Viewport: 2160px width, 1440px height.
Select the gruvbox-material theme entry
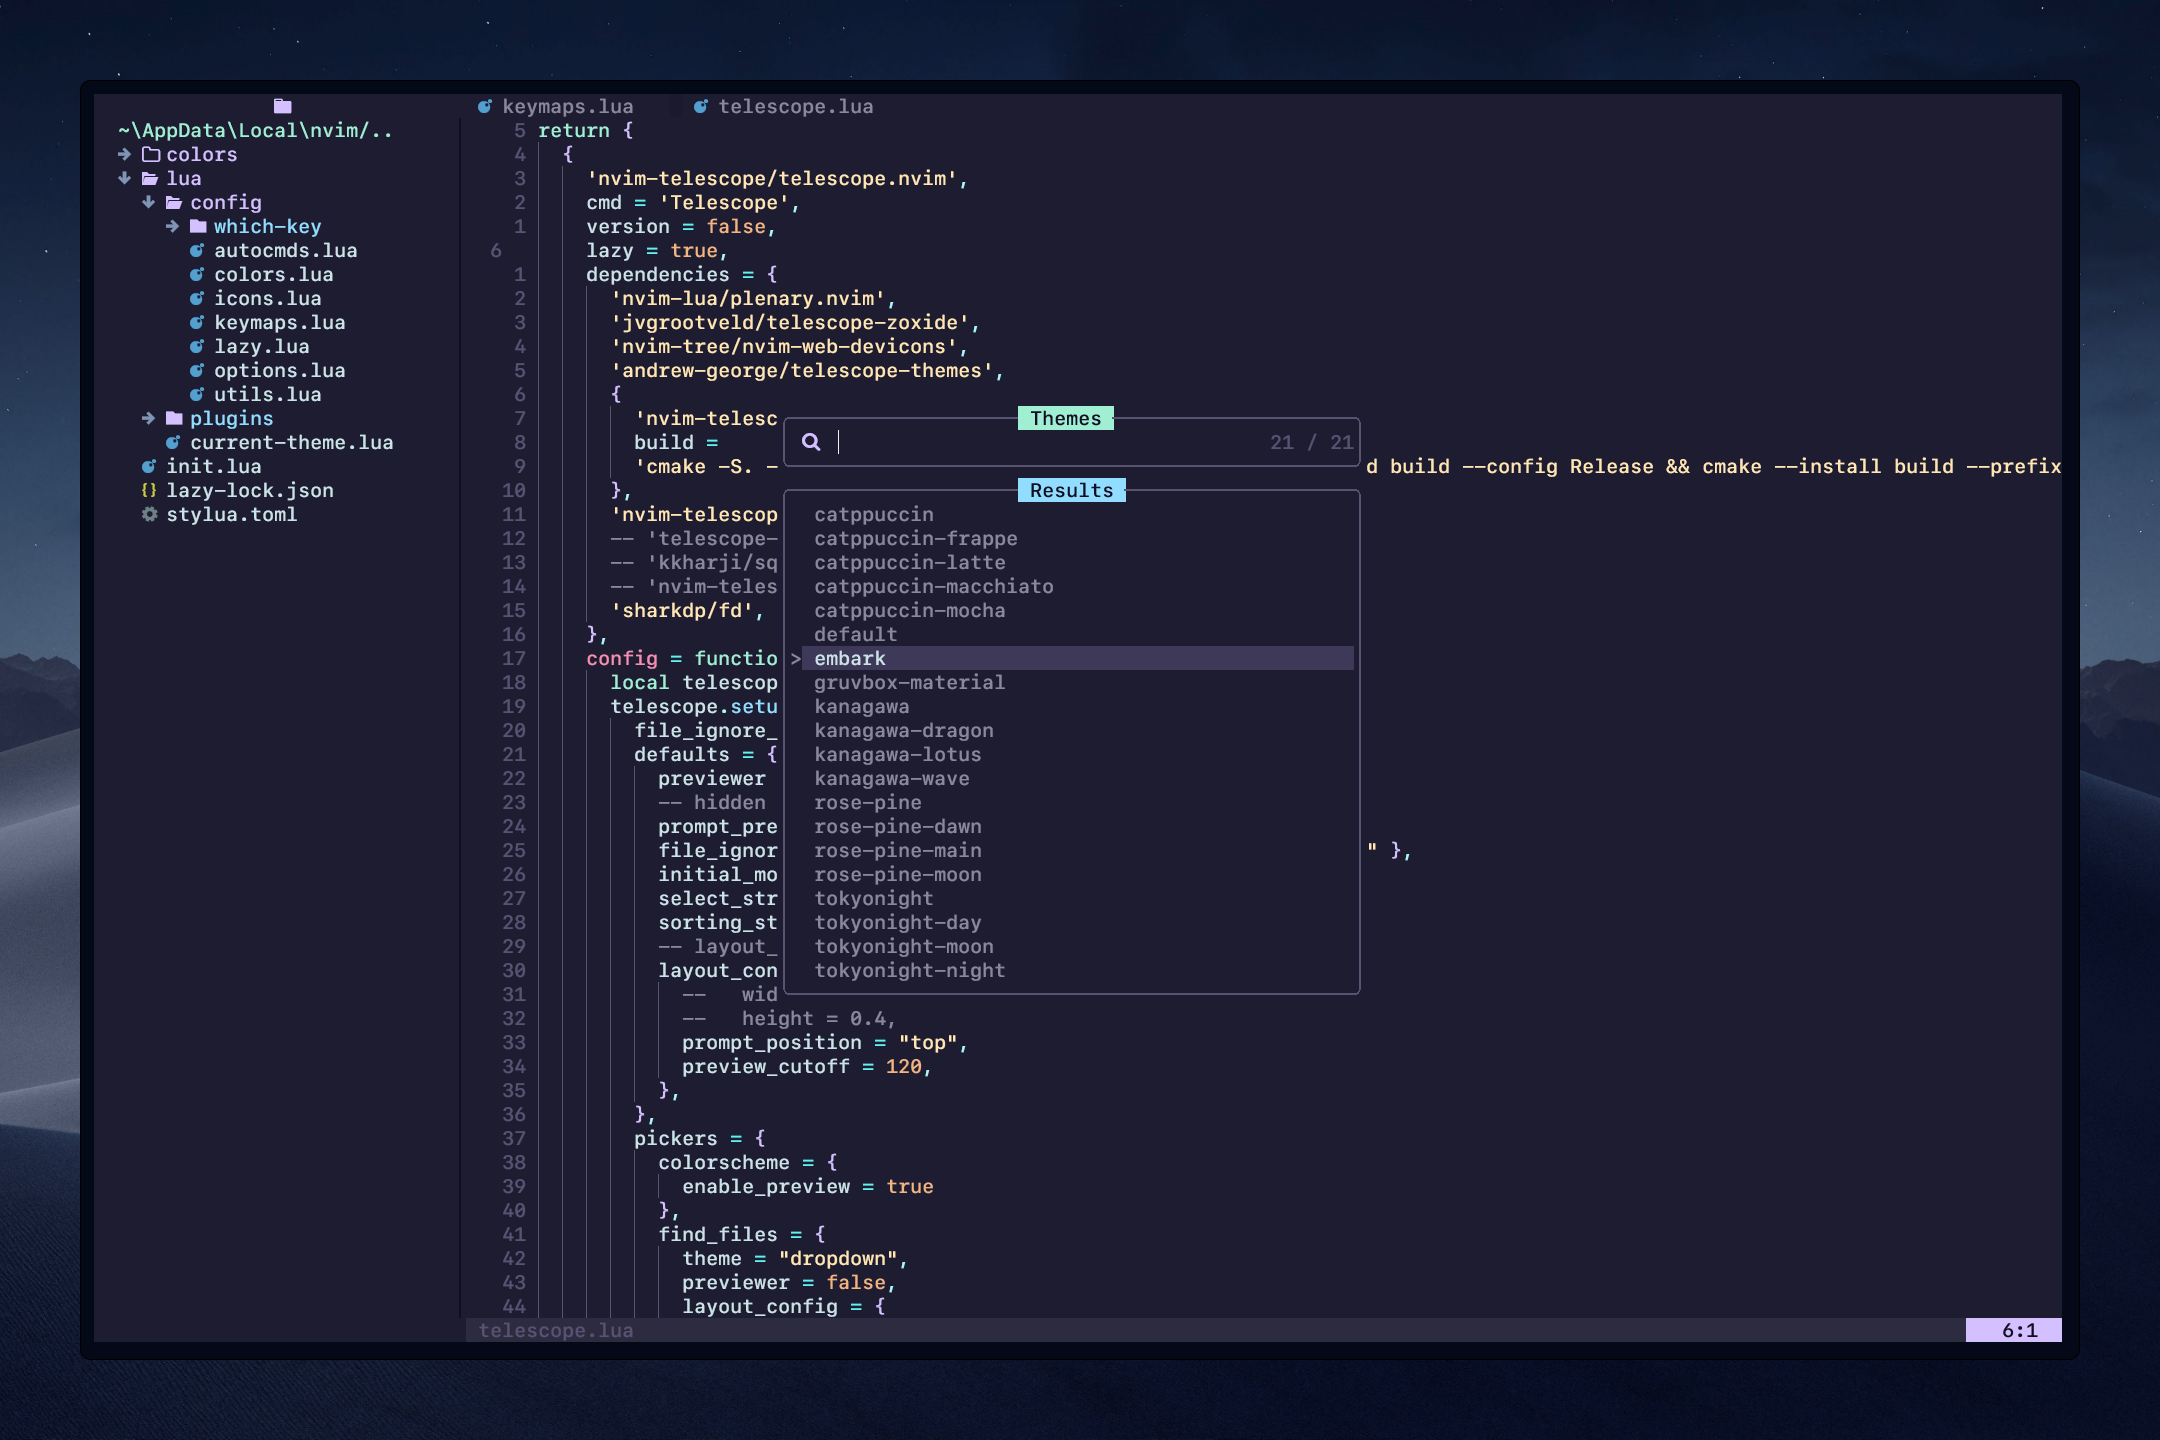click(909, 683)
